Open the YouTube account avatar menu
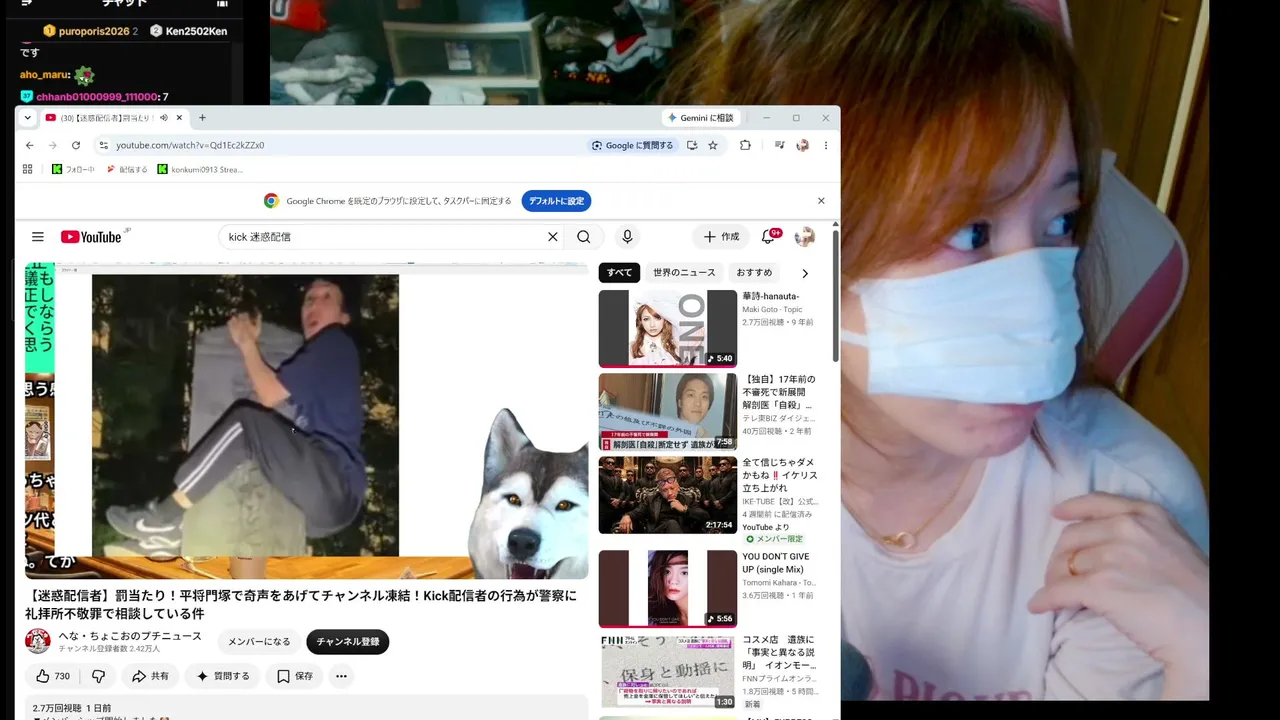Image resolution: width=1280 pixels, height=720 pixels. pos(804,237)
